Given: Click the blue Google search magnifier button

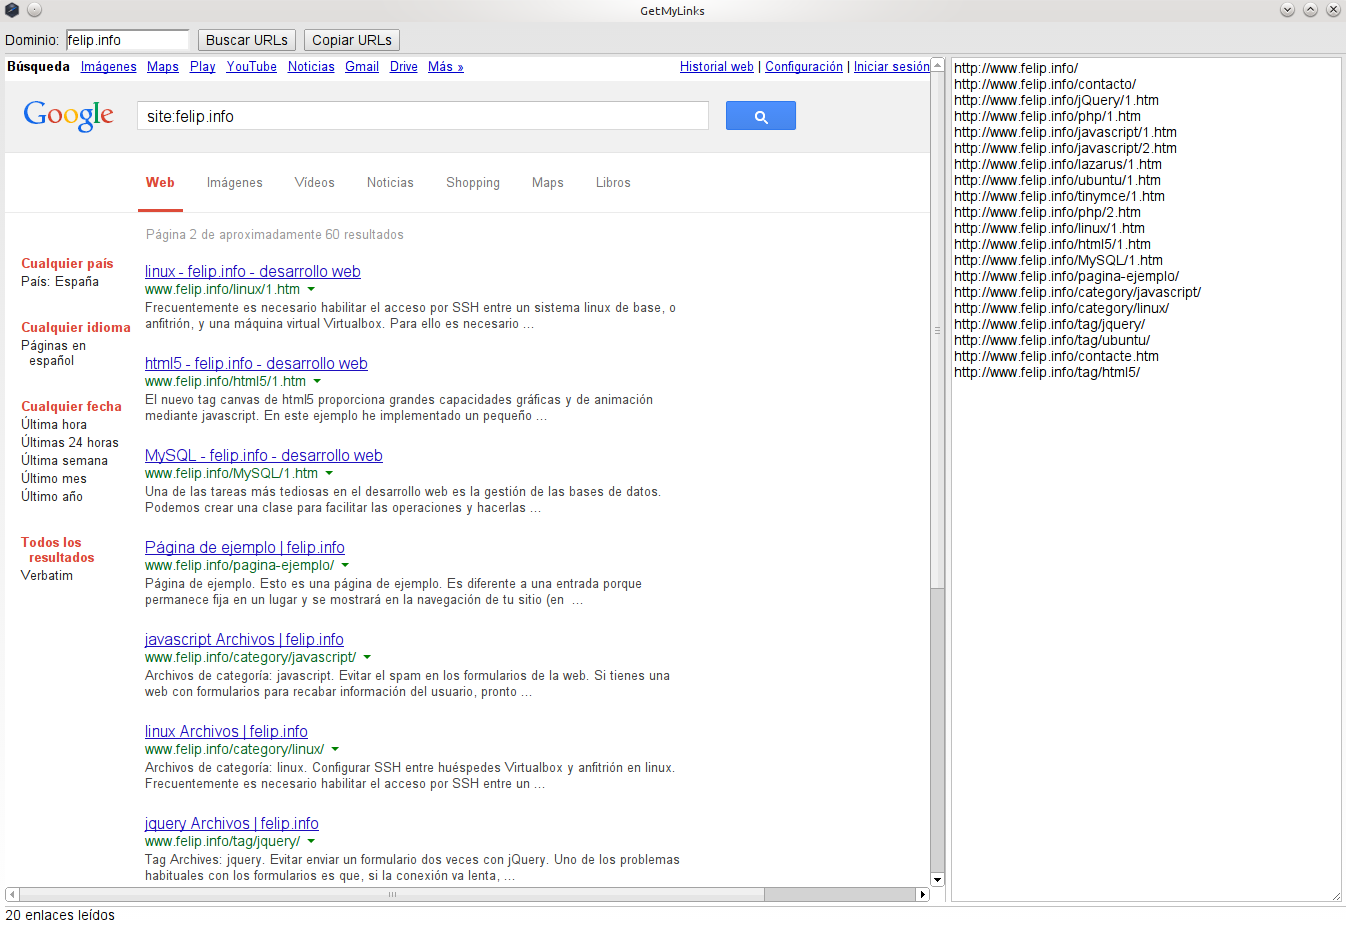Looking at the screenshot, I should pos(760,116).
